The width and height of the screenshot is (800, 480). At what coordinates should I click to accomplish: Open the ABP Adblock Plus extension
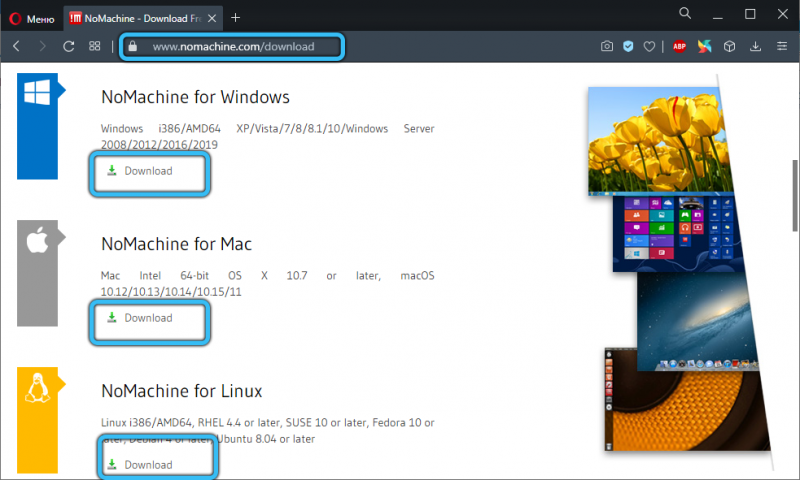point(679,46)
